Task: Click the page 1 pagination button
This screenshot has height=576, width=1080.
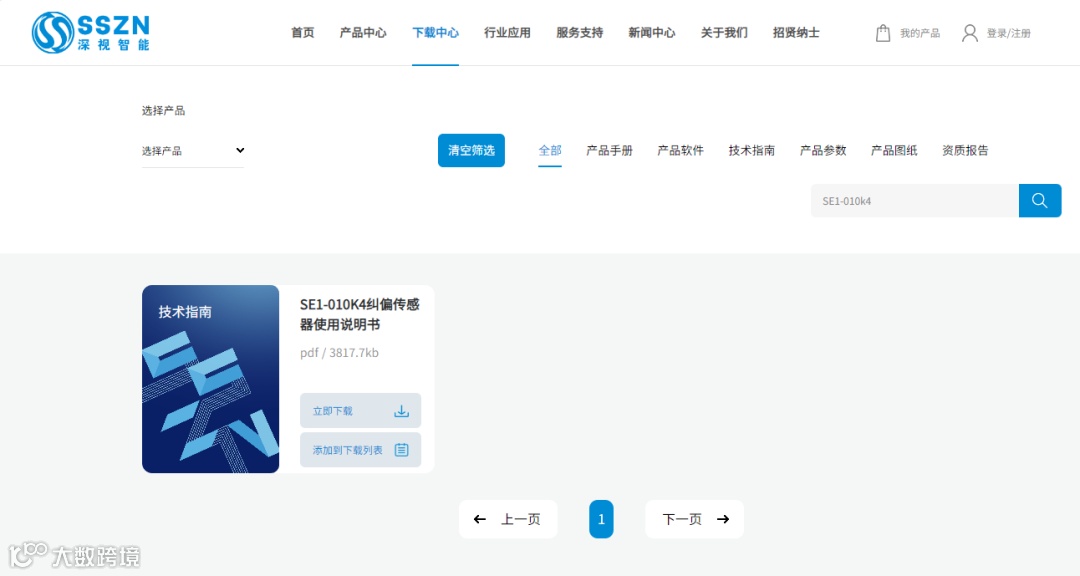Action: (601, 519)
